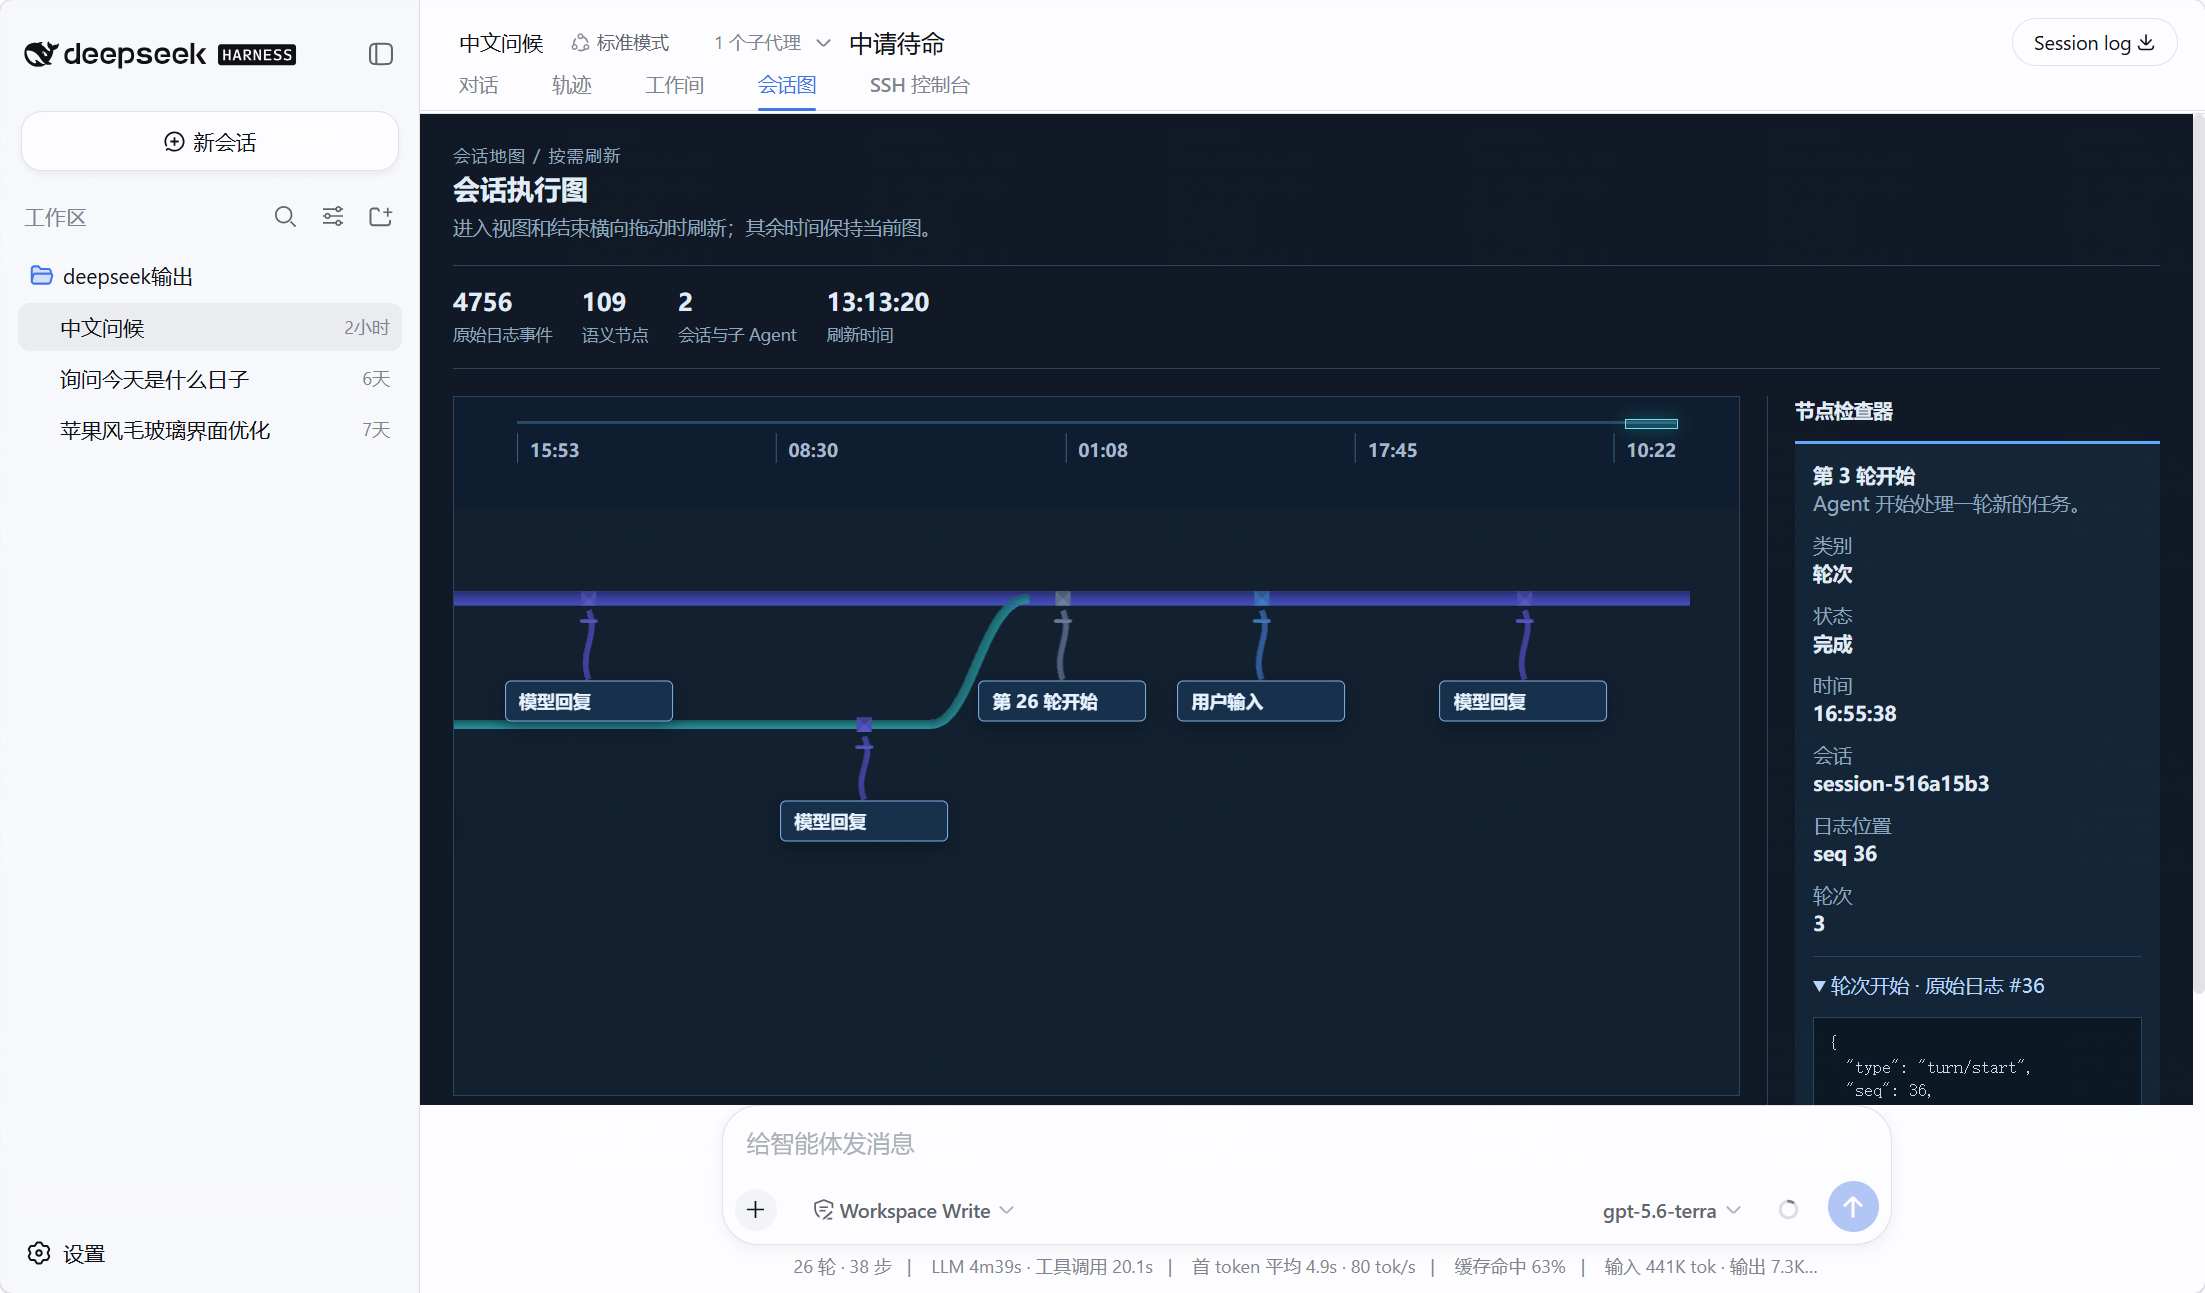
Task: Click the 4756 原始日志事件 counter
Action: click(x=502, y=316)
